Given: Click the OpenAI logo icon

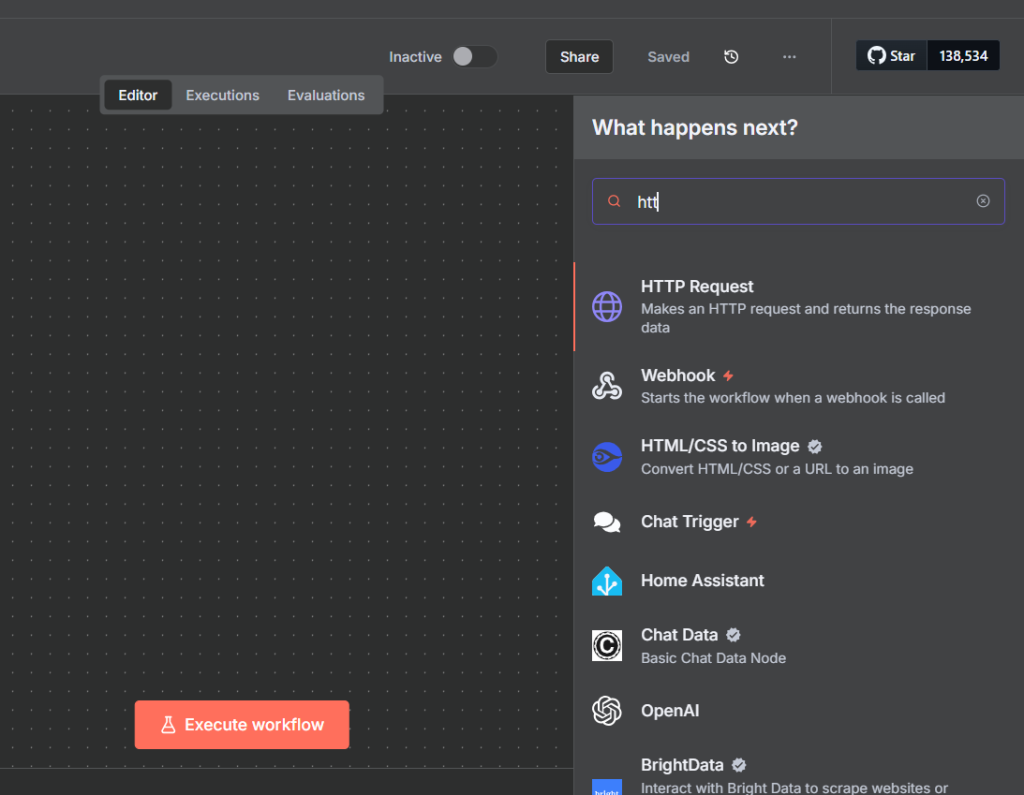Looking at the screenshot, I should tap(607, 711).
